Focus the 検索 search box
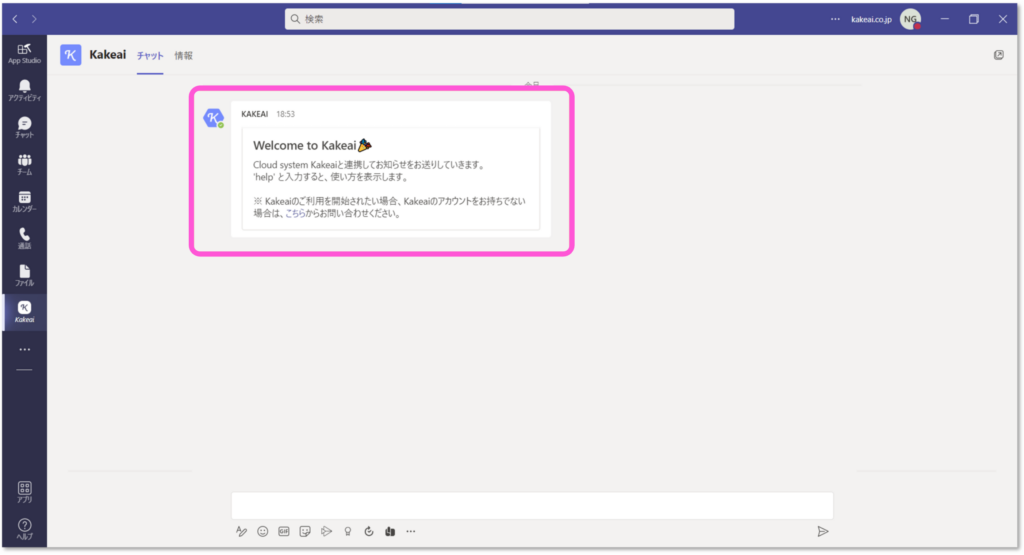This screenshot has height=555, width=1024. click(509, 19)
